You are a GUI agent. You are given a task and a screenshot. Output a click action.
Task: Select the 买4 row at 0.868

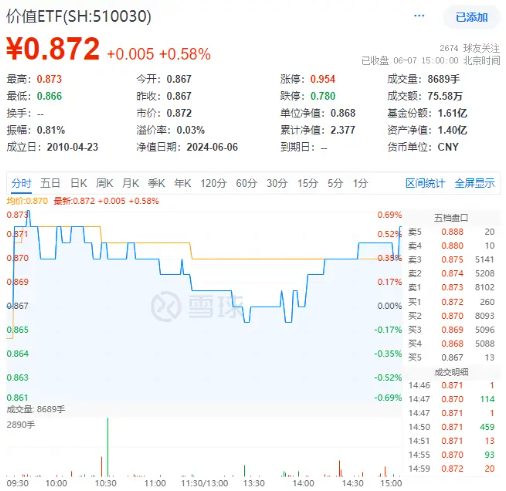(x=451, y=344)
